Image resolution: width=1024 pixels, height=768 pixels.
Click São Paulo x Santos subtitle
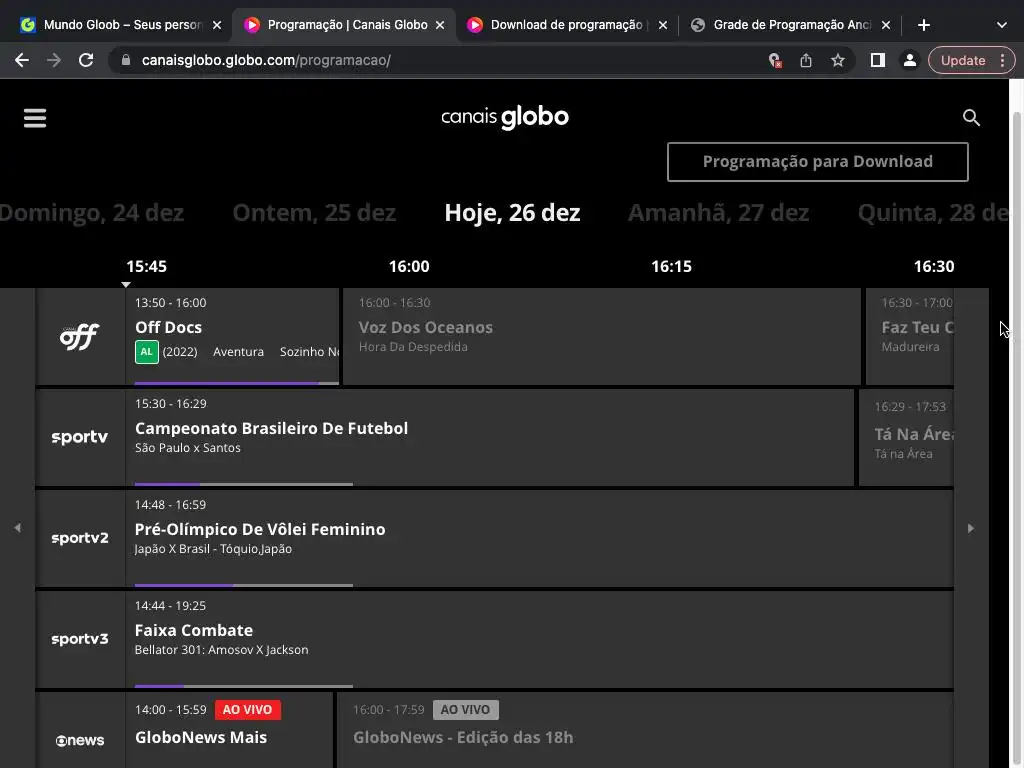click(x=187, y=448)
